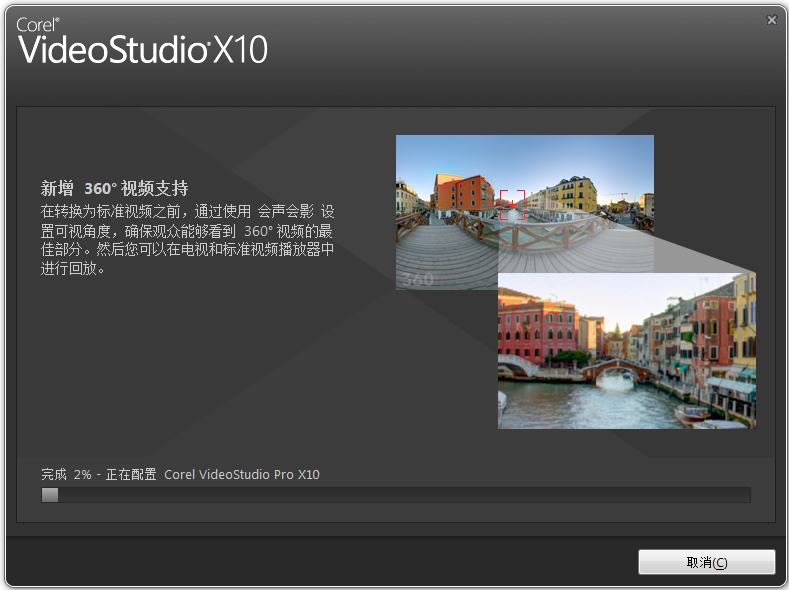
Task: Click the Cancel (取消) button
Action: click(x=706, y=562)
